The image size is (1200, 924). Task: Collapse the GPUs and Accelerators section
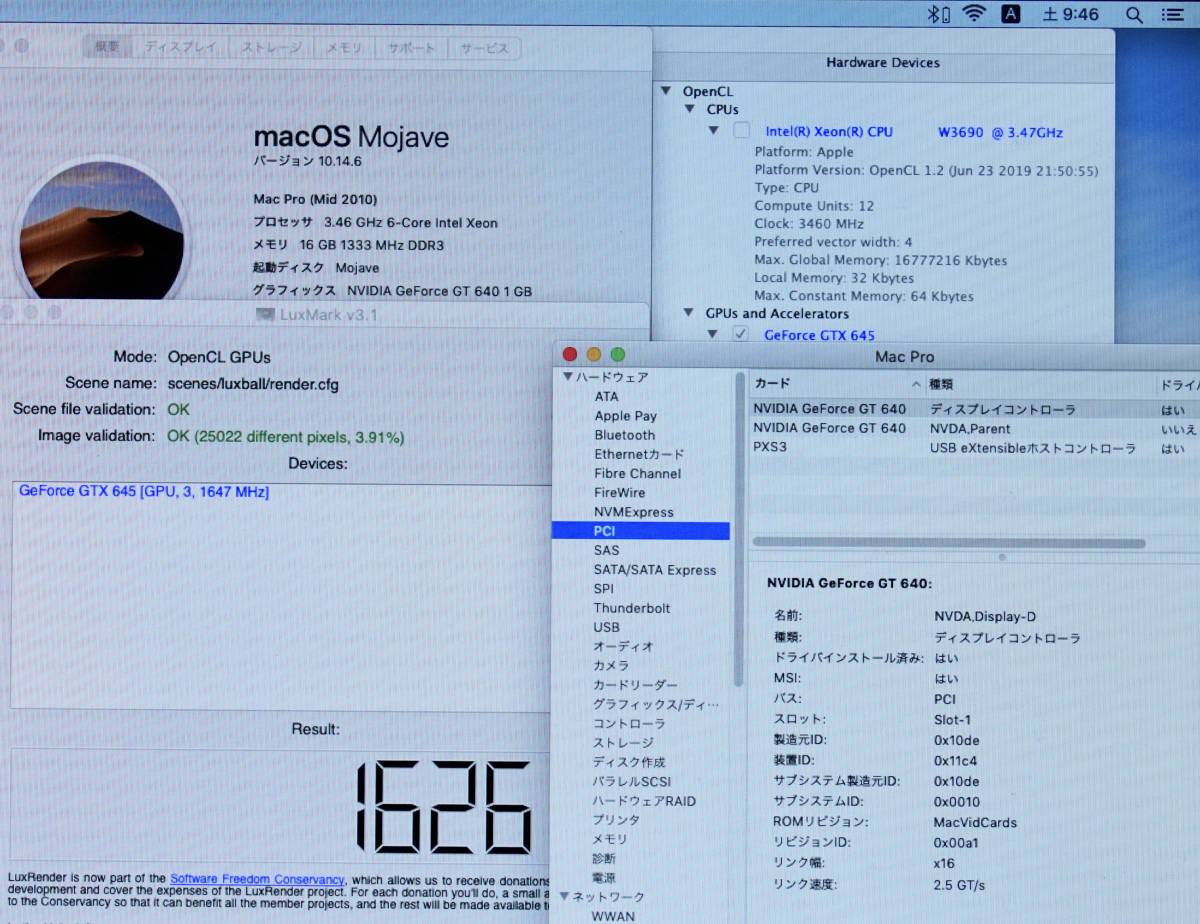pyautogui.click(x=689, y=313)
